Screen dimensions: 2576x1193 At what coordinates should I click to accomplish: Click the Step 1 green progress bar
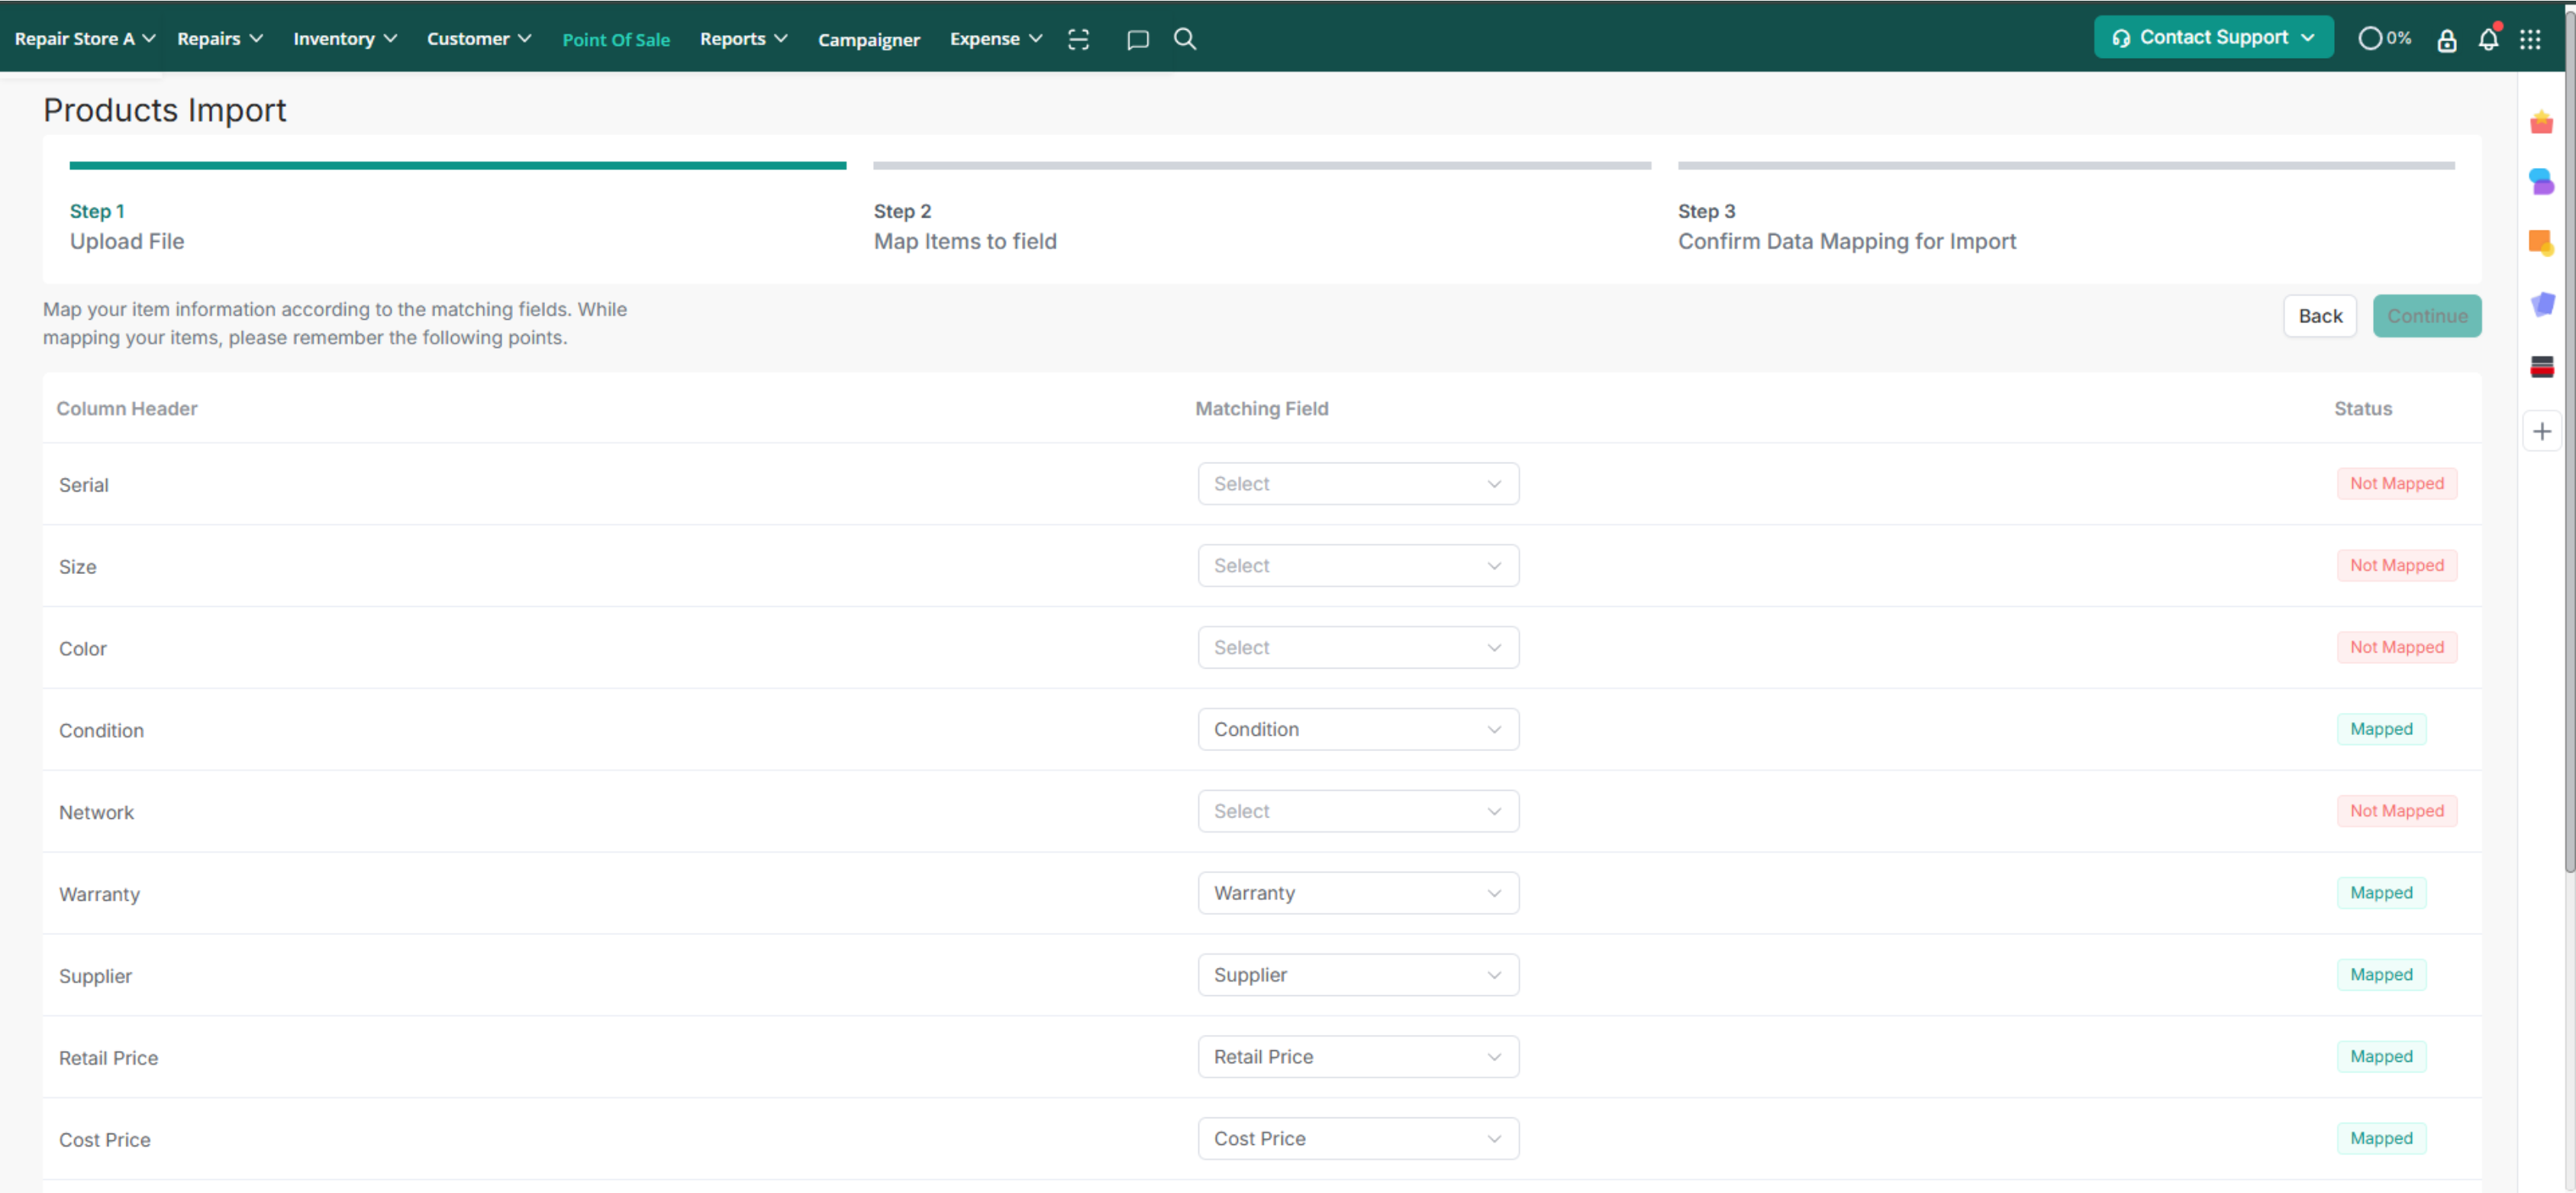pos(458,165)
